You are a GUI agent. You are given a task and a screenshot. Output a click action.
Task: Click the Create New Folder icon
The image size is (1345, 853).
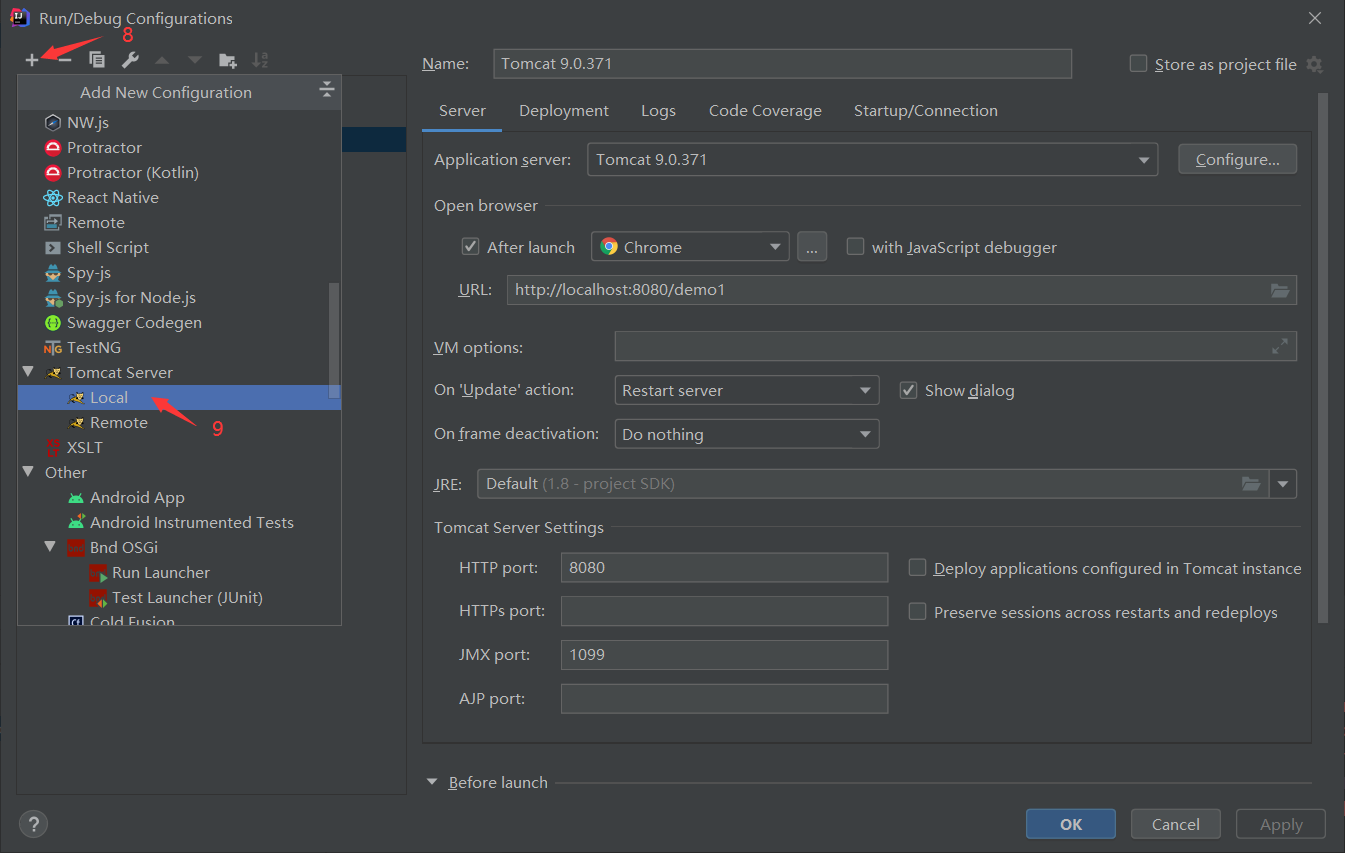(x=228, y=60)
